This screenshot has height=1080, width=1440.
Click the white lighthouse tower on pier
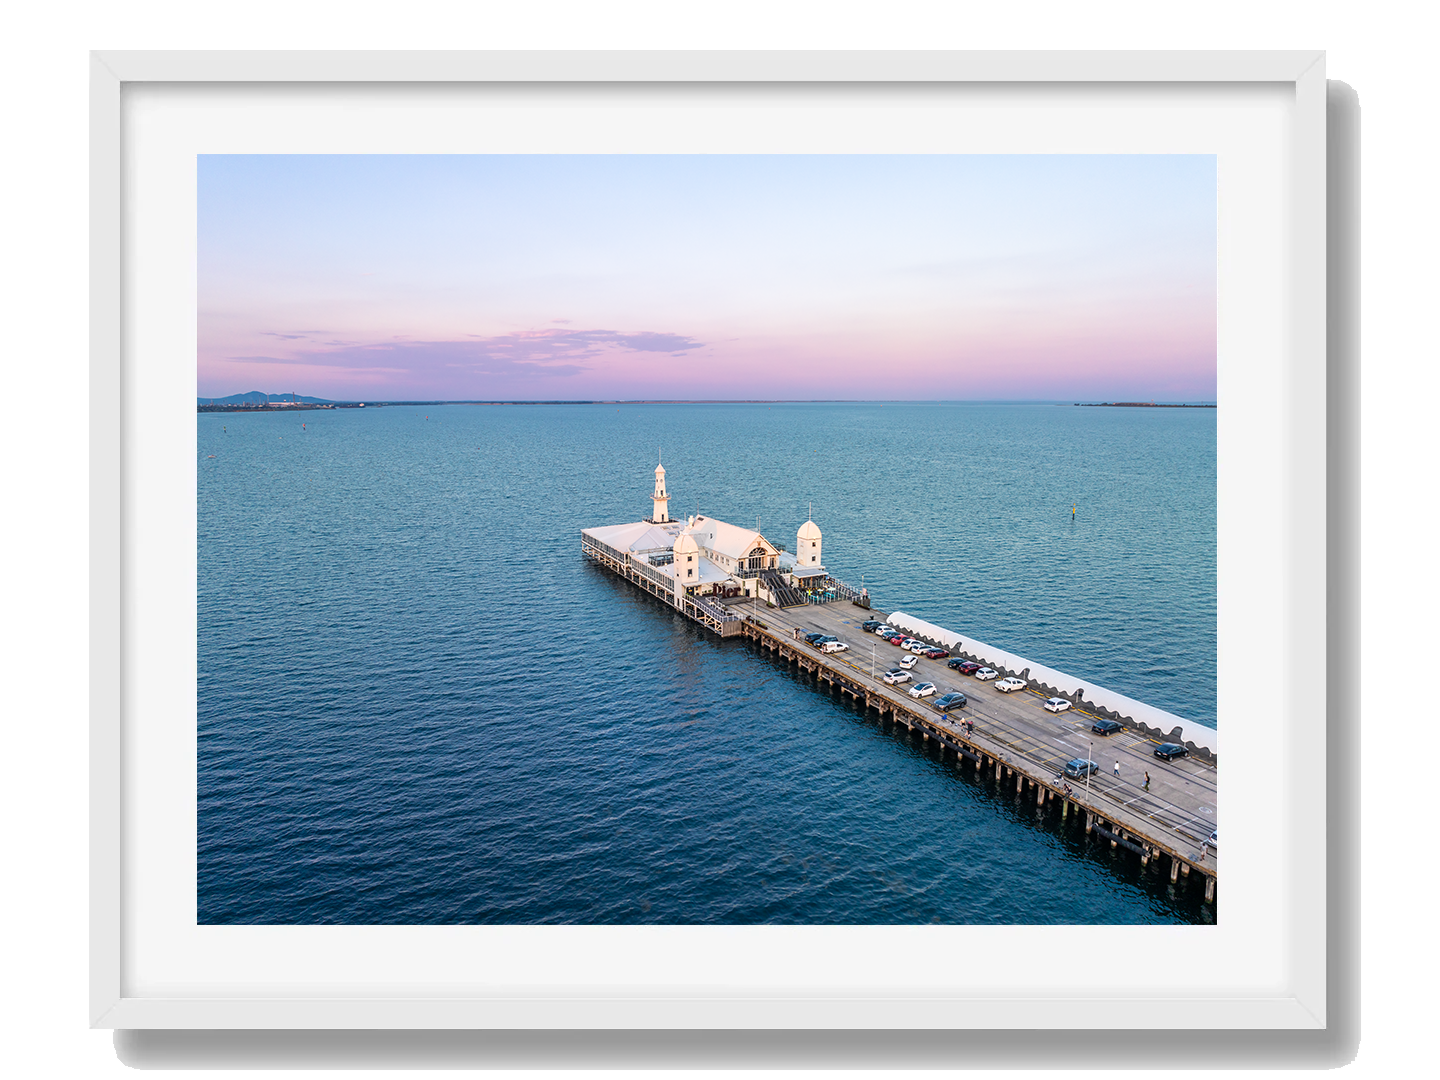(x=660, y=493)
